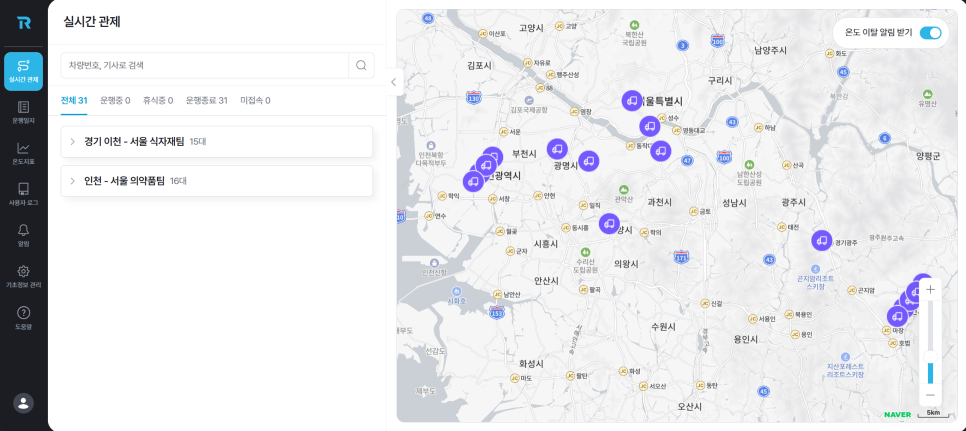Toggle 온도 이탈 알림 받기 switch
966x431 pixels.
930,33
